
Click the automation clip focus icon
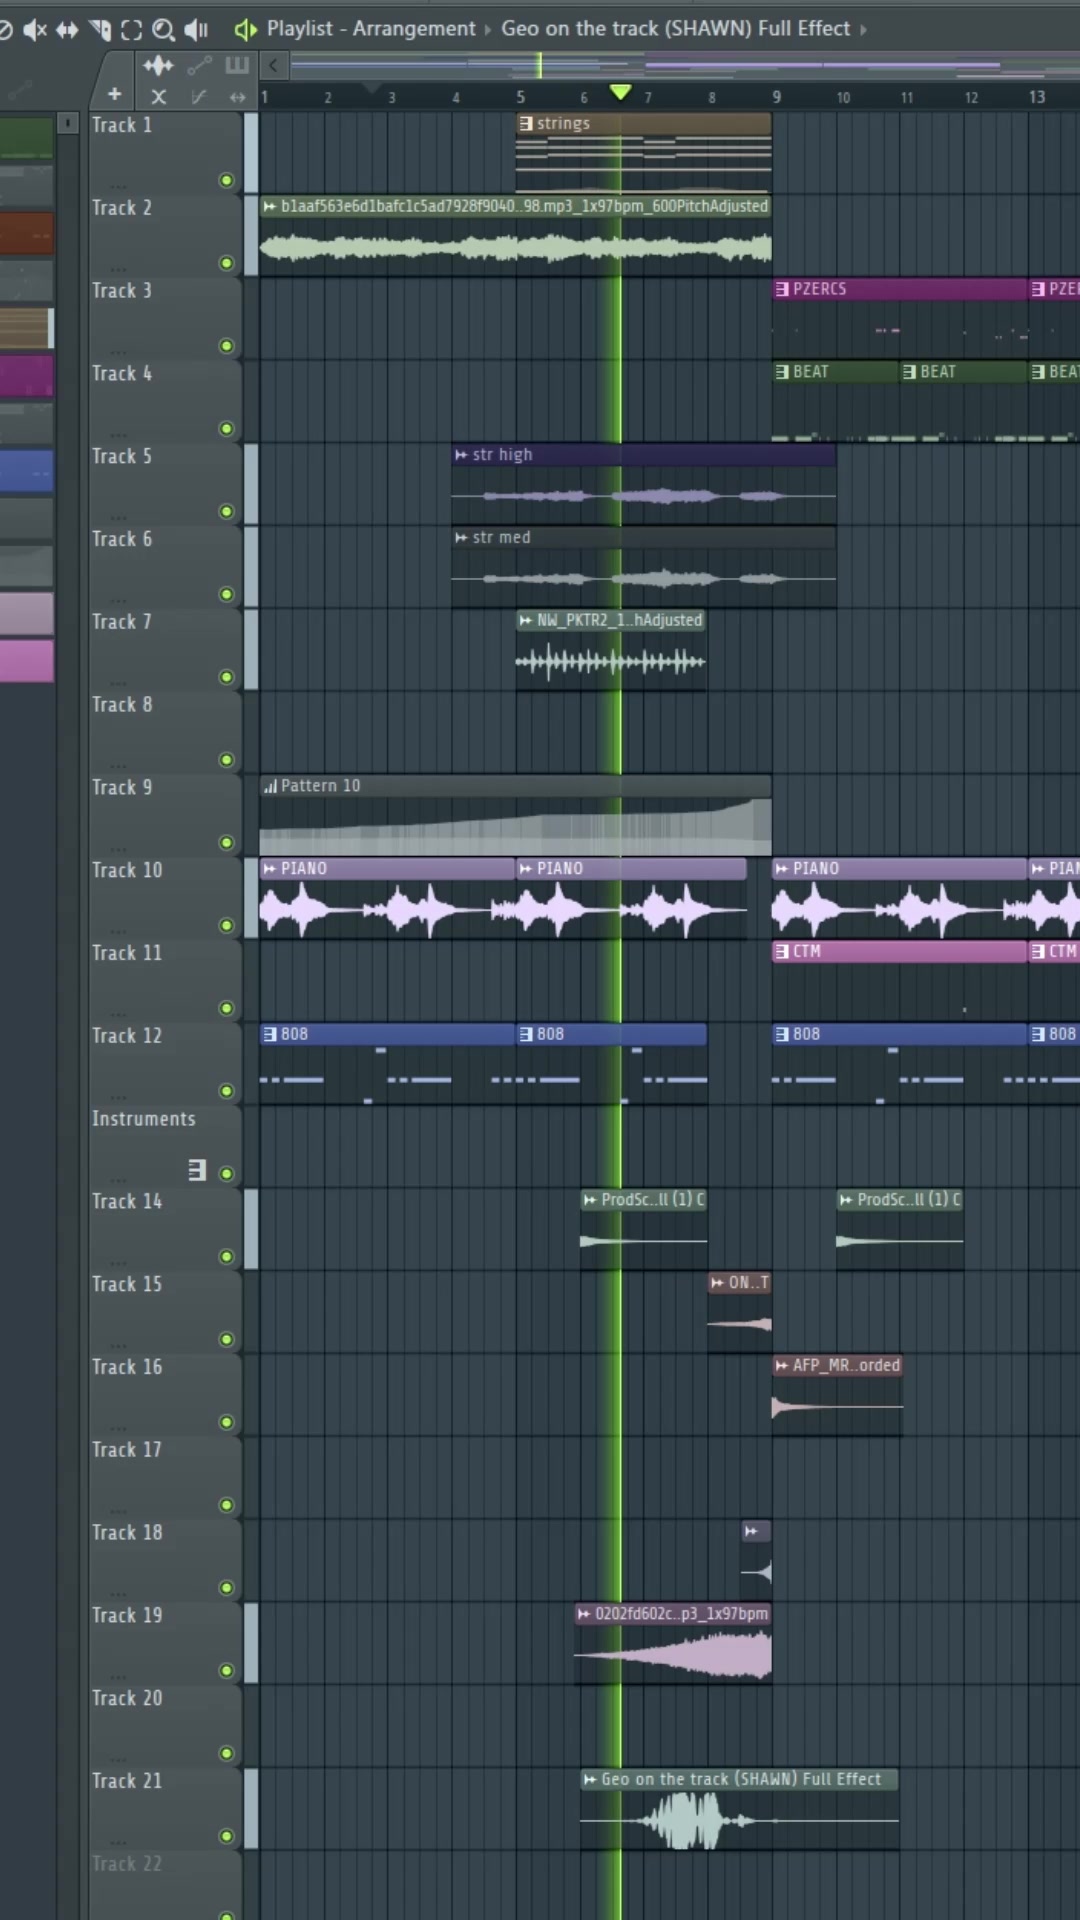(x=199, y=66)
